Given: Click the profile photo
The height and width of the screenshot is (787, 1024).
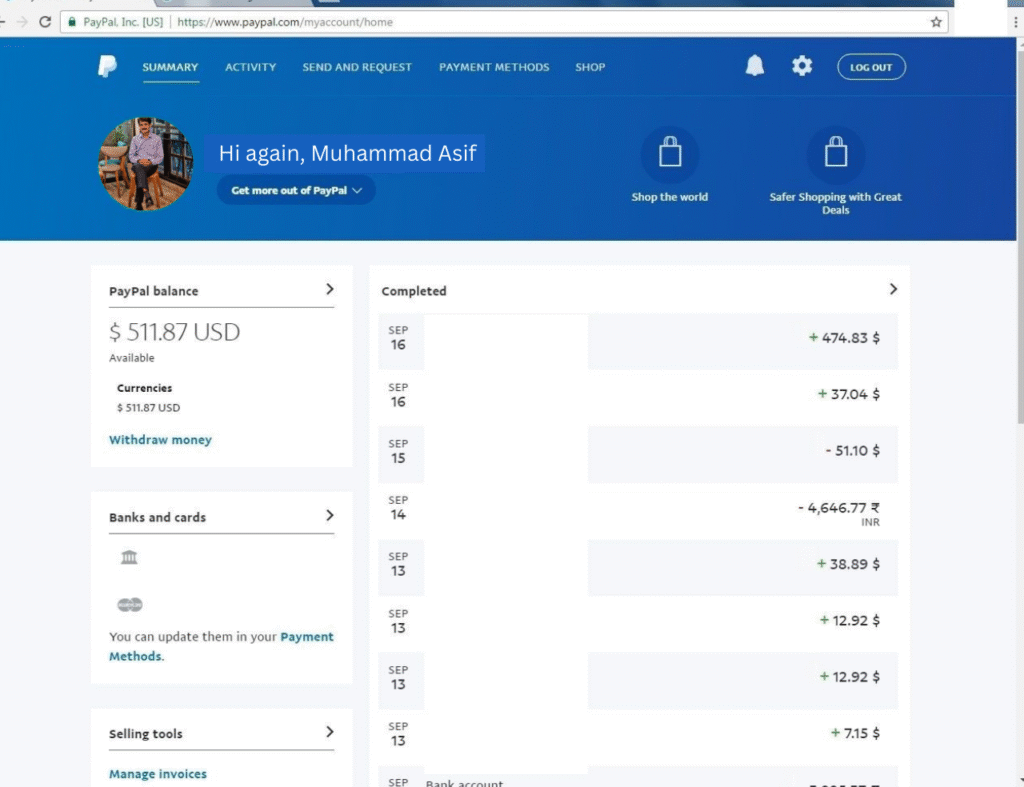Looking at the screenshot, I should [x=145, y=164].
